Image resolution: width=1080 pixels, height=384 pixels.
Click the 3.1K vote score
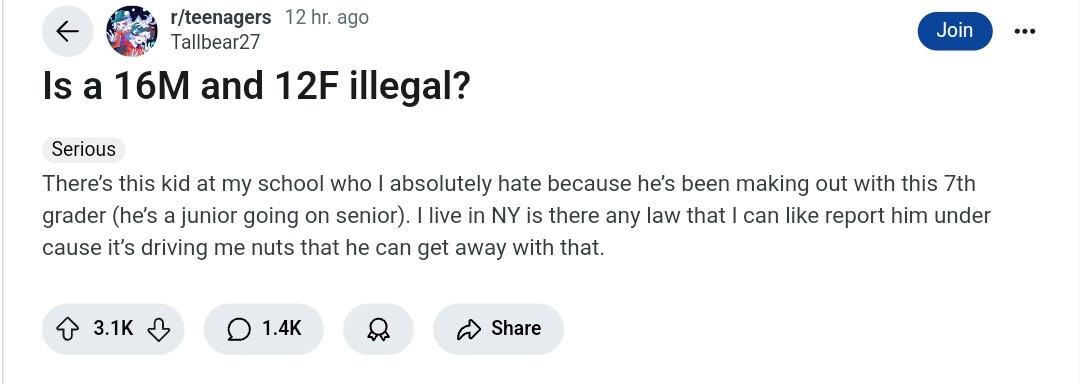113,328
